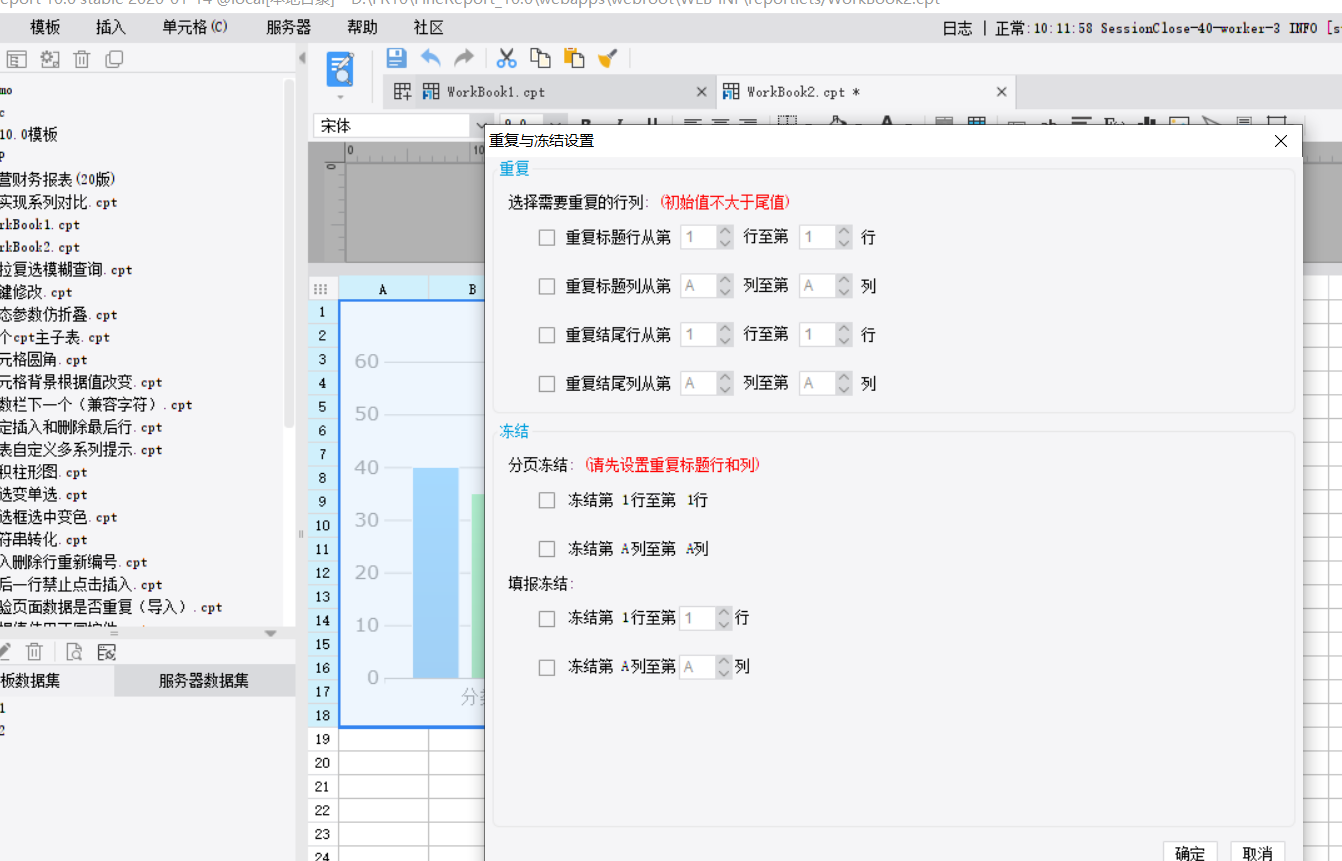Step 填报冻结 end row spinner
Image resolution: width=1342 pixels, height=861 pixels.
(x=724, y=618)
